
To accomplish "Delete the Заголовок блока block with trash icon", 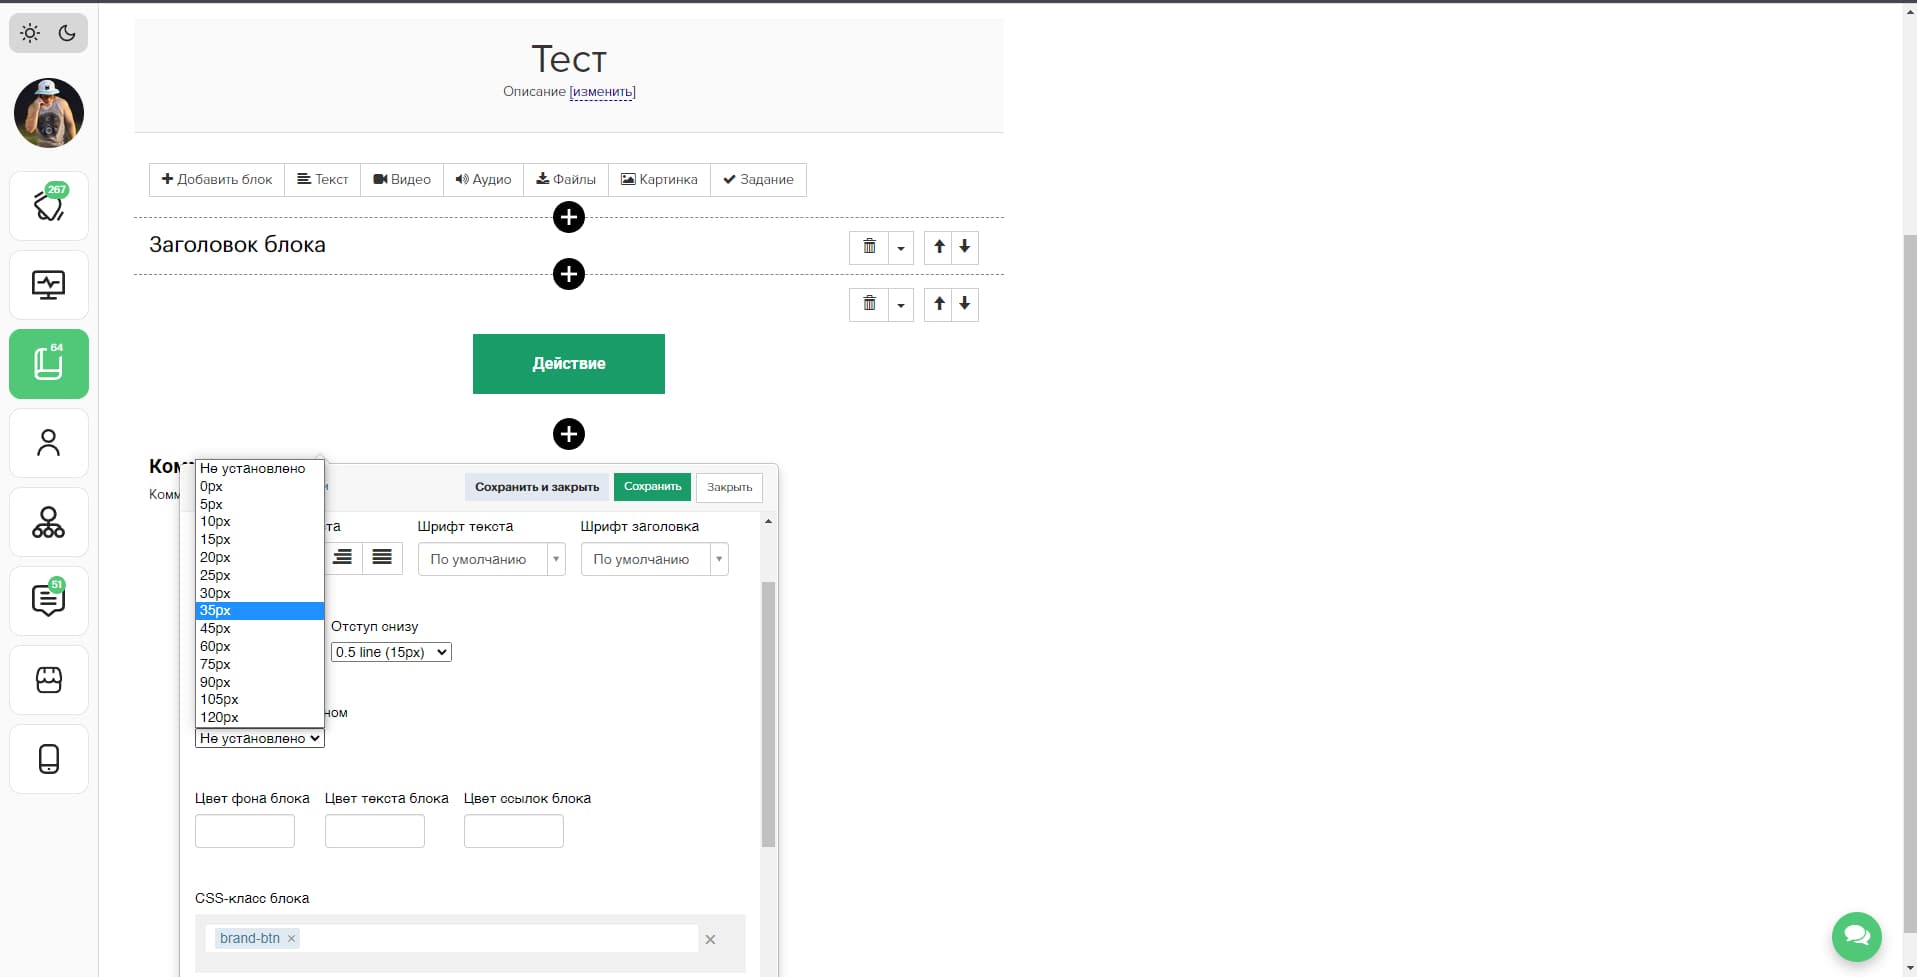I will click(x=869, y=247).
